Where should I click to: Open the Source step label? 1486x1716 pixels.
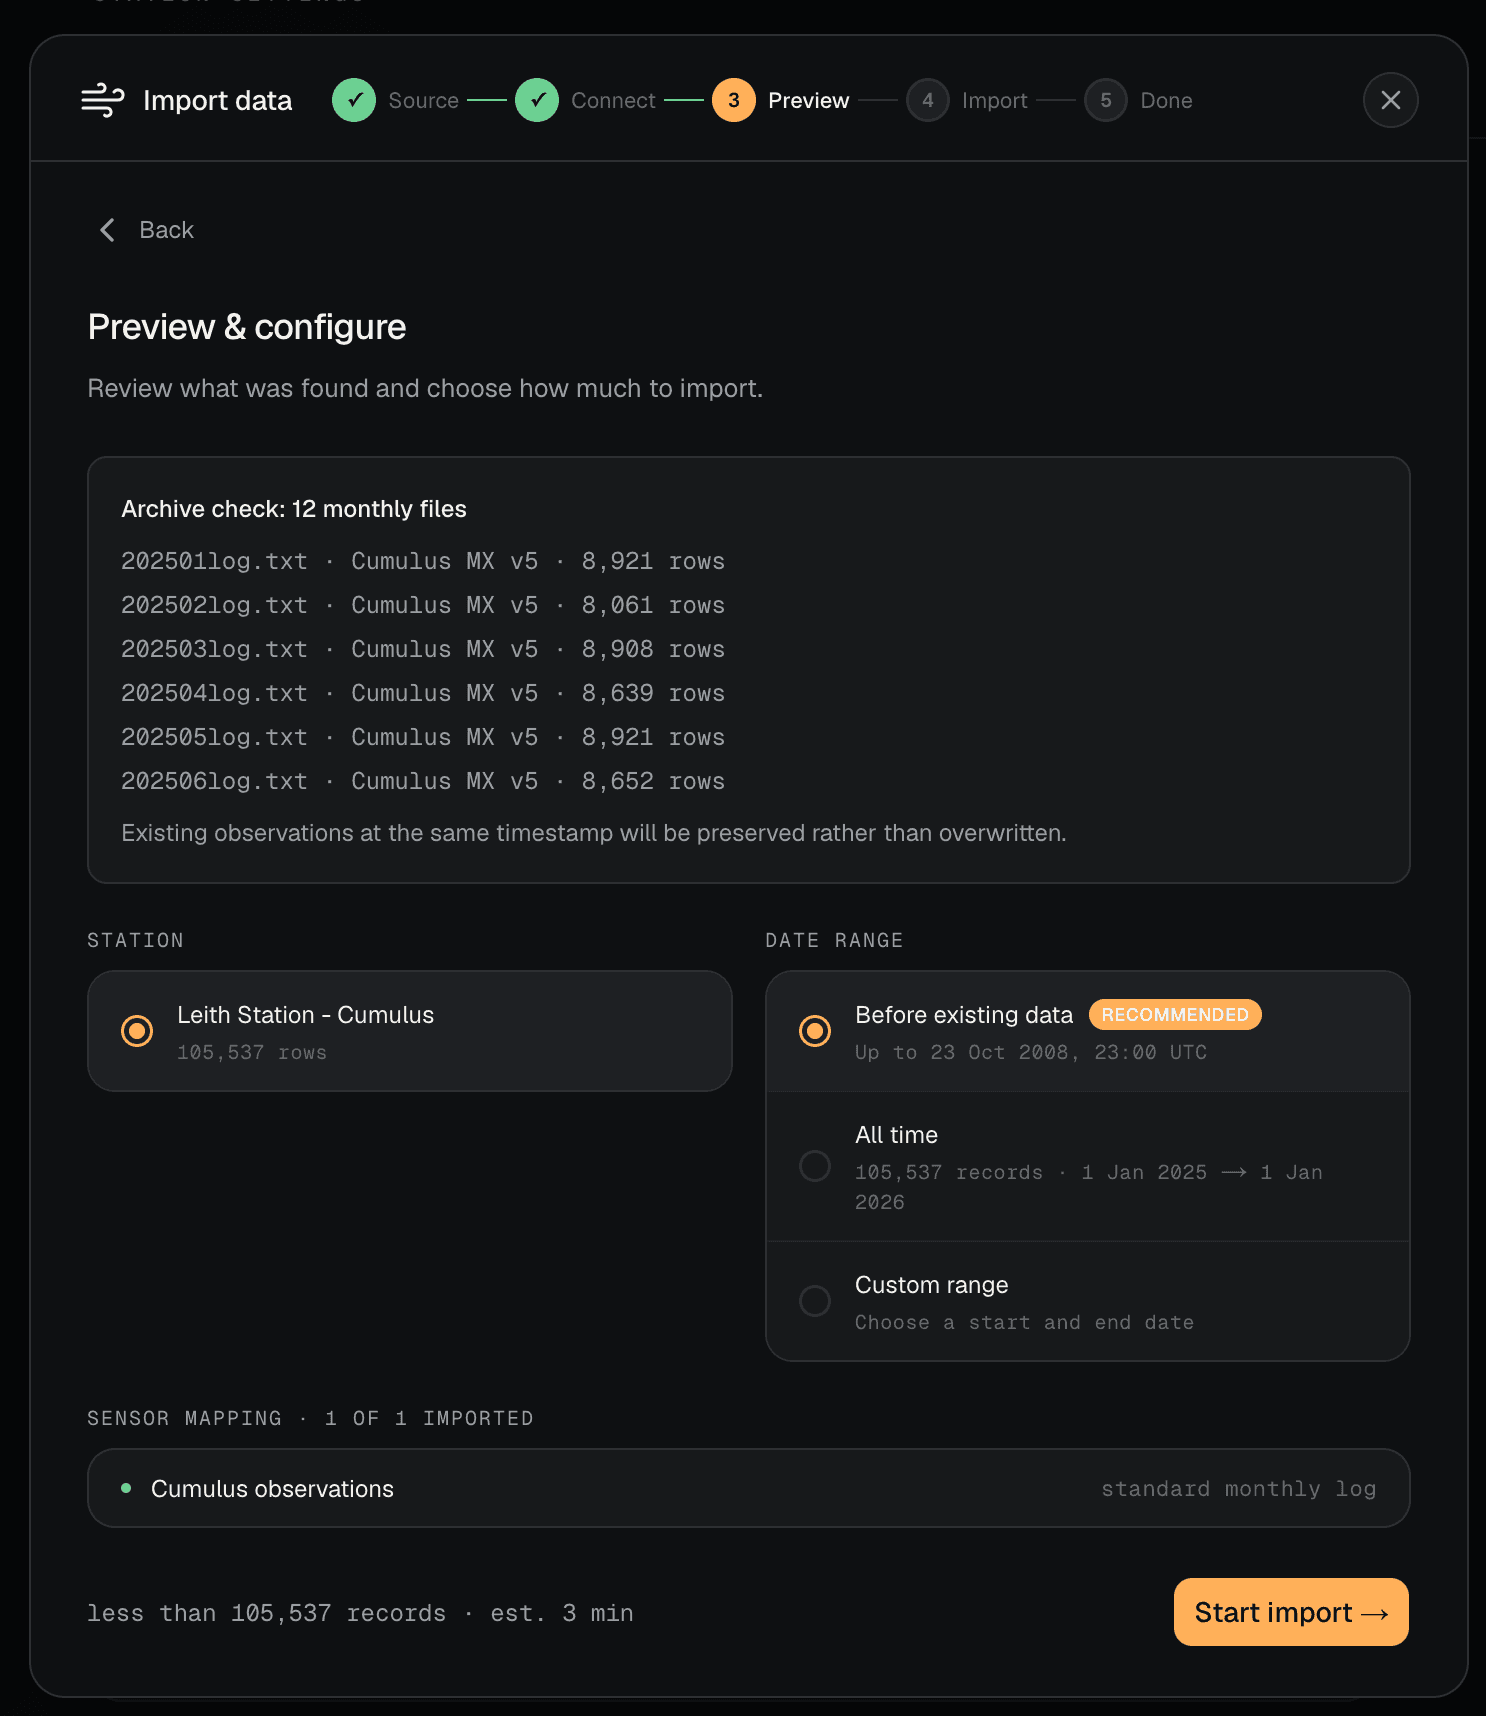point(424,100)
